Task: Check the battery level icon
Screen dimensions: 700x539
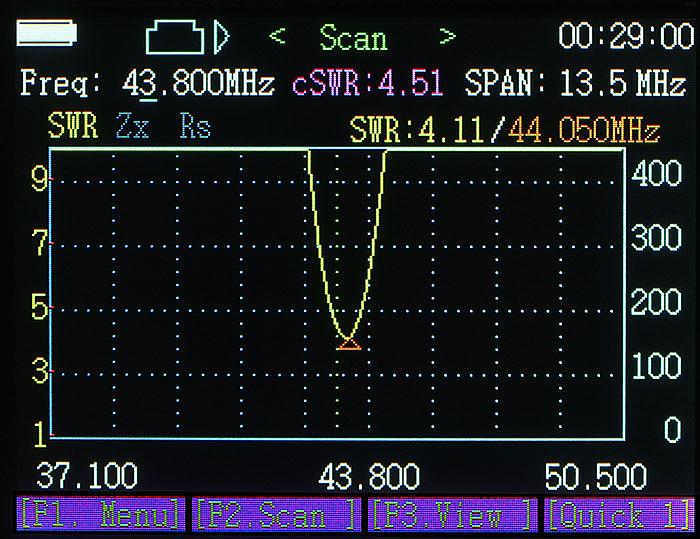Action: coord(46,33)
